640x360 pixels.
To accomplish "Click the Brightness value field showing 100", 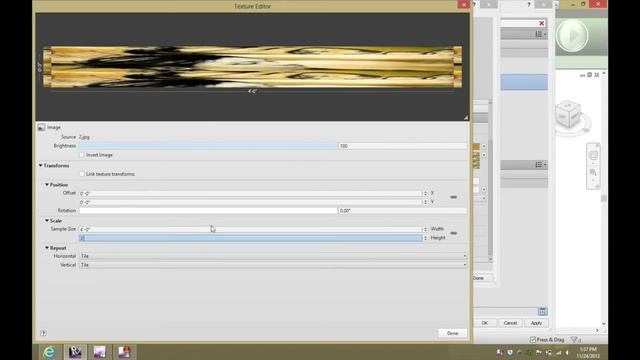I will pos(402,146).
